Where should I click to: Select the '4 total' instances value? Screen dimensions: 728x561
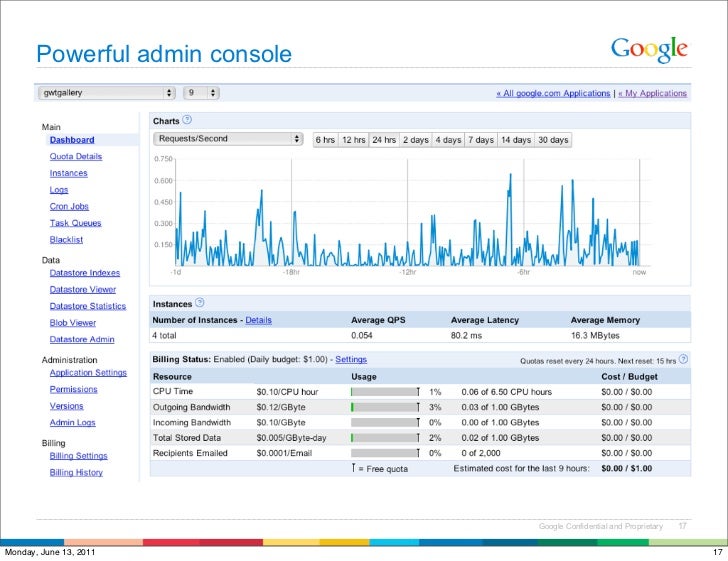164,335
